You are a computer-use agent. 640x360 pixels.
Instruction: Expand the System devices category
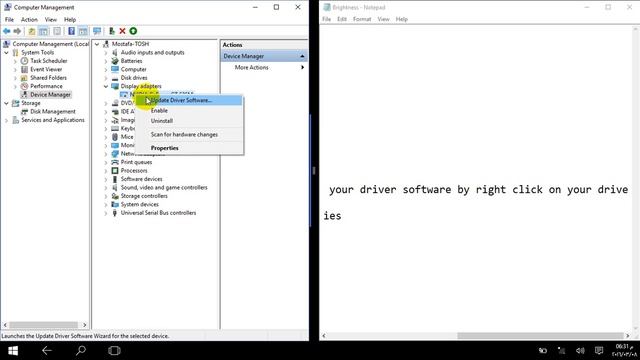(x=106, y=204)
